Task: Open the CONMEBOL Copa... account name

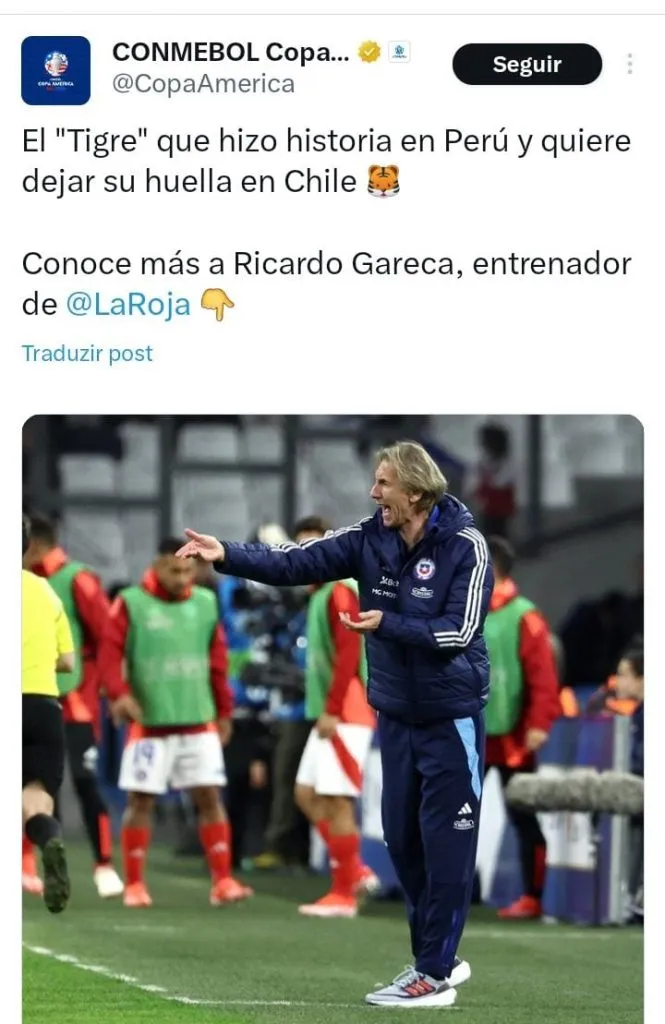Action: pyautogui.click(x=231, y=52)
